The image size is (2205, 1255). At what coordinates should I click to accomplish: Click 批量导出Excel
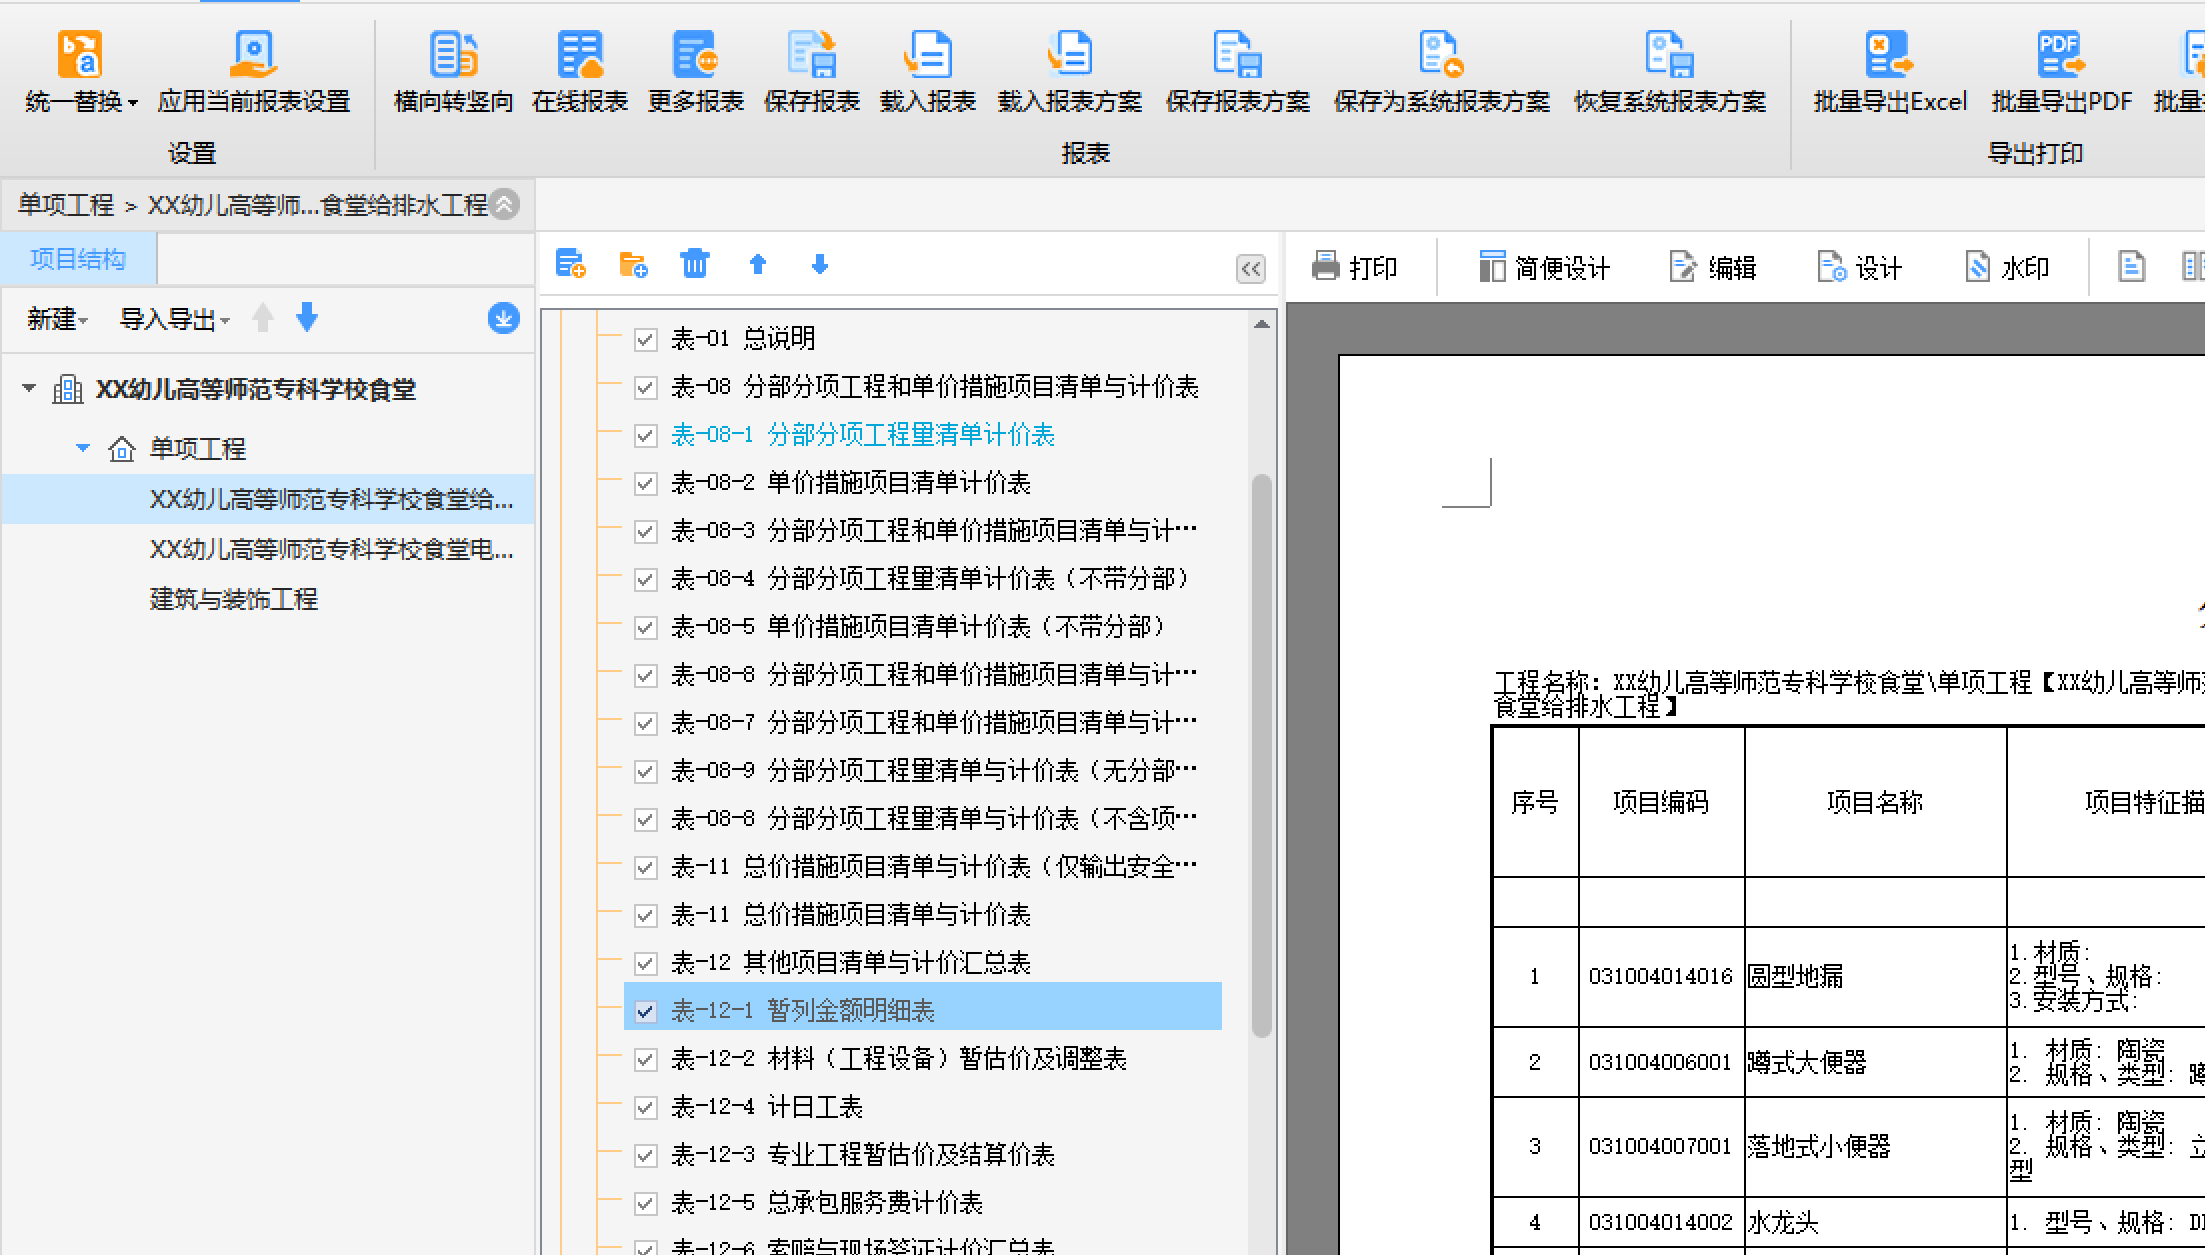(x=1890, y=70)
